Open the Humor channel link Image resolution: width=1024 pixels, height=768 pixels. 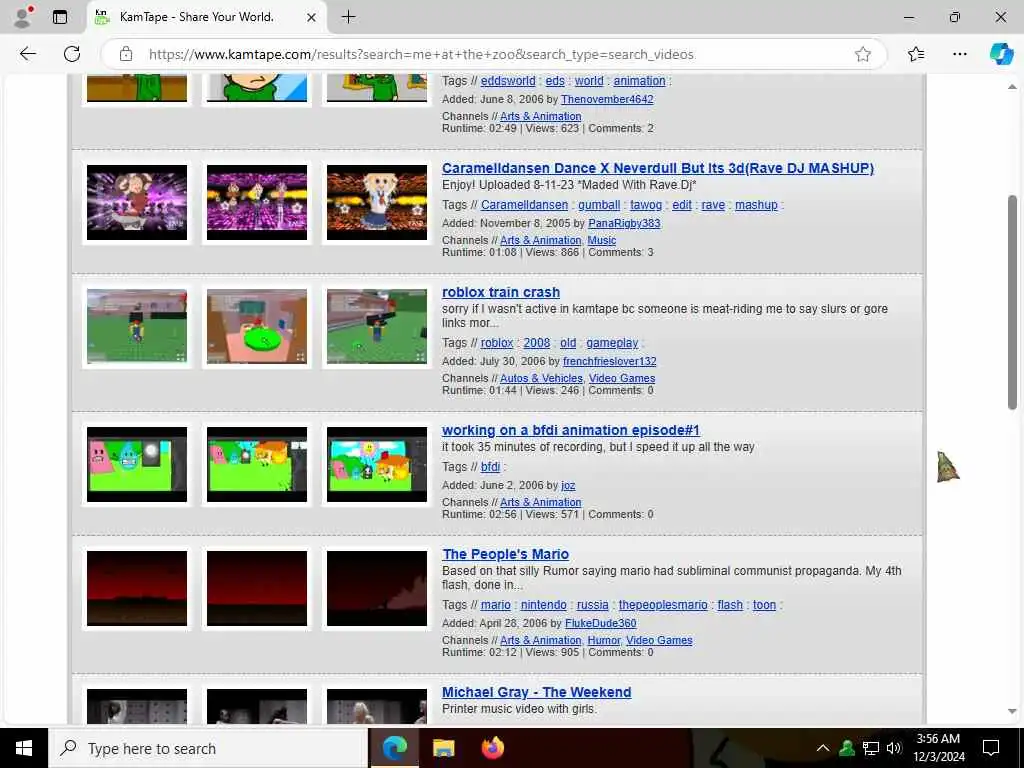[x=603, y=641]
